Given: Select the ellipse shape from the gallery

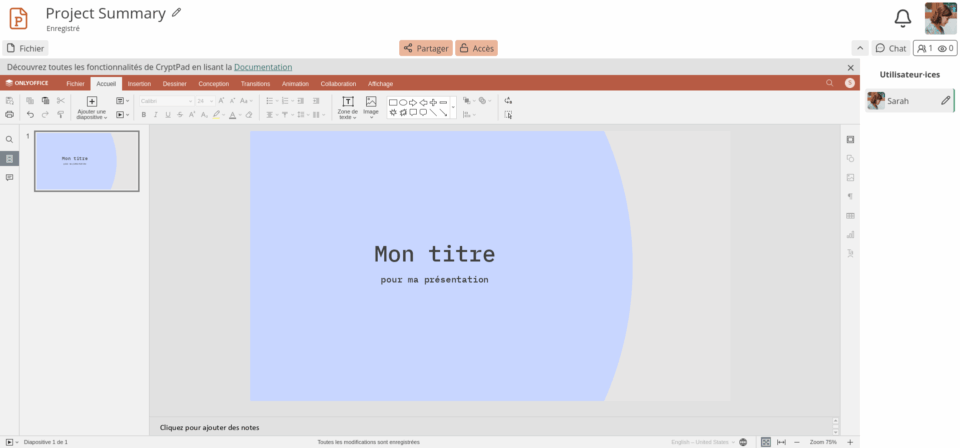Looking at the screenshot, I should (403, 103).
